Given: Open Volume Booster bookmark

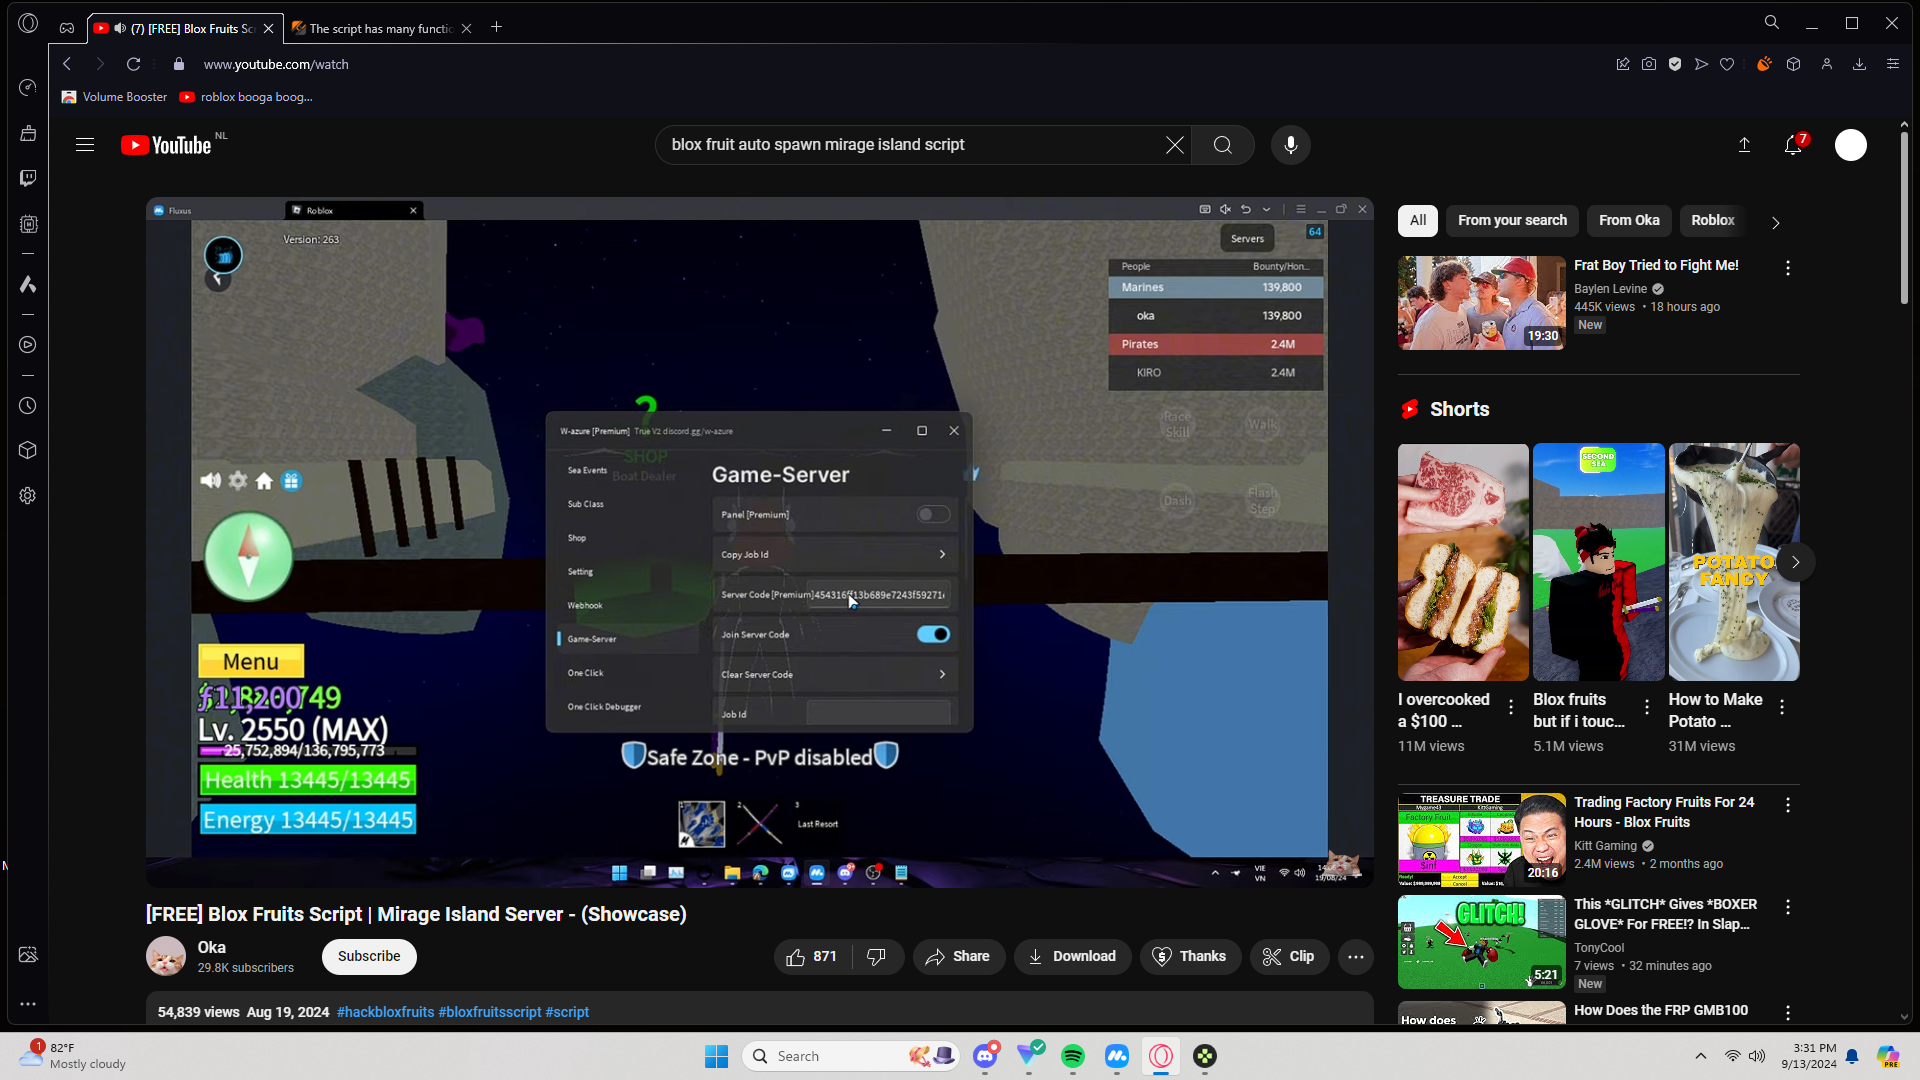Looking at the screenshot, I should 114,97.
